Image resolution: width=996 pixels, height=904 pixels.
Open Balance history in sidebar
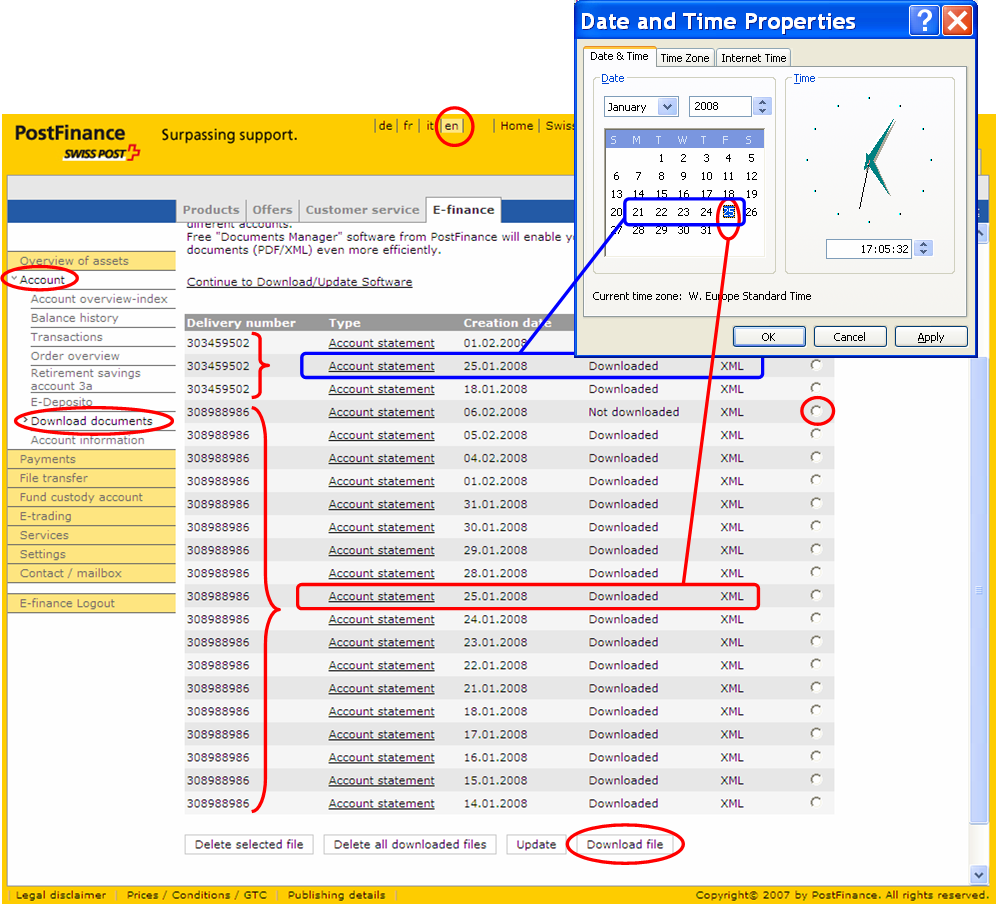click(74, 318)
